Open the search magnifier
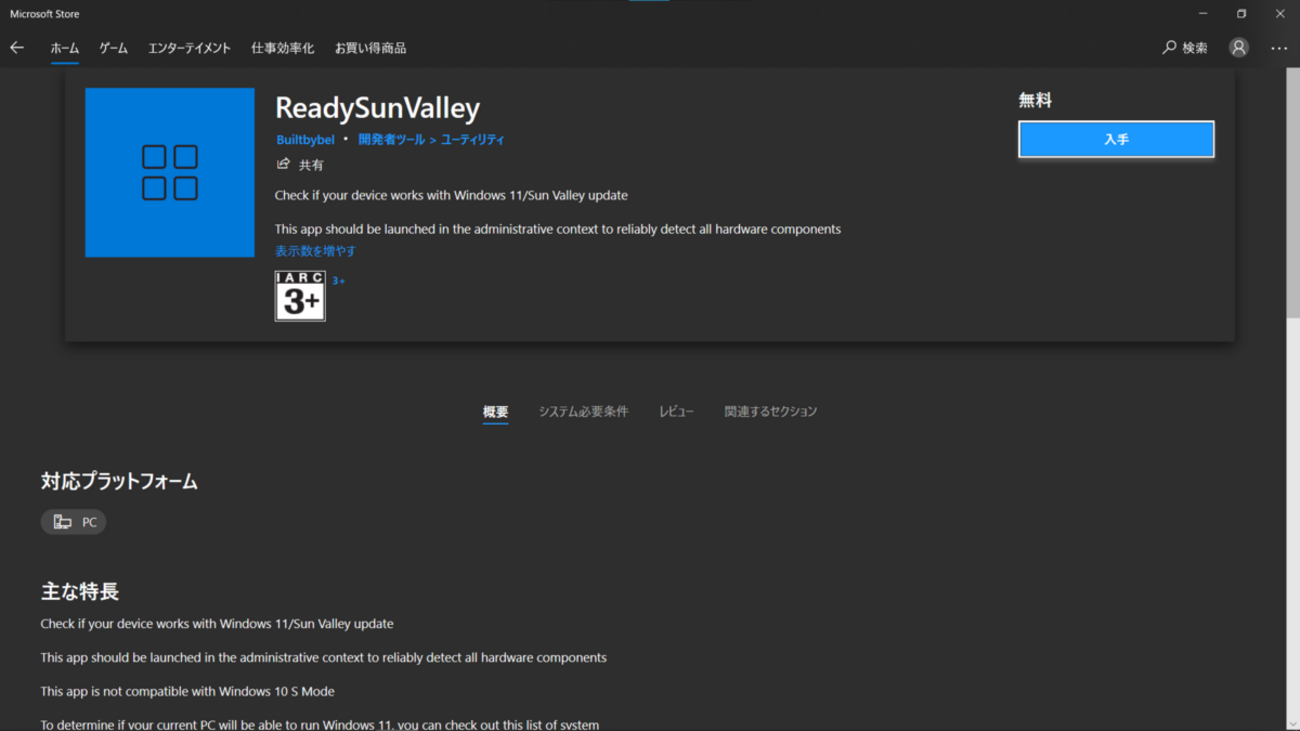Image resolution: width=1300 pixels, height=731 pixels. (1169, 48)
